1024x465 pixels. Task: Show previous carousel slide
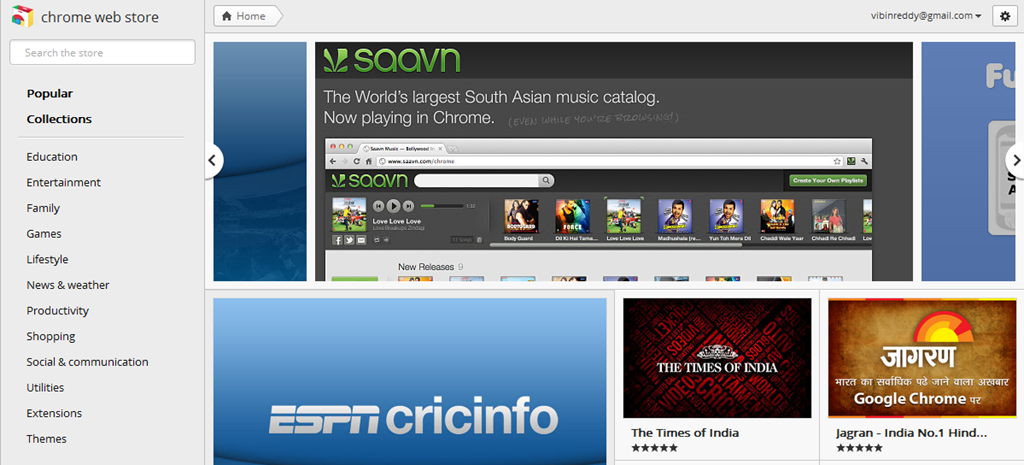[213, 160]
